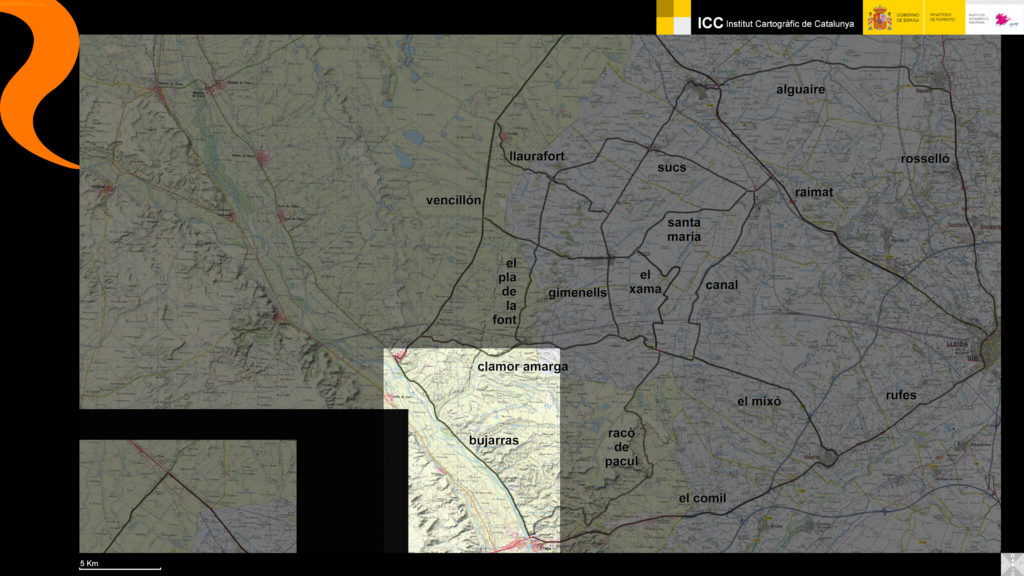Click the raimat region label

pyautogui.click(x=813, y=191)
